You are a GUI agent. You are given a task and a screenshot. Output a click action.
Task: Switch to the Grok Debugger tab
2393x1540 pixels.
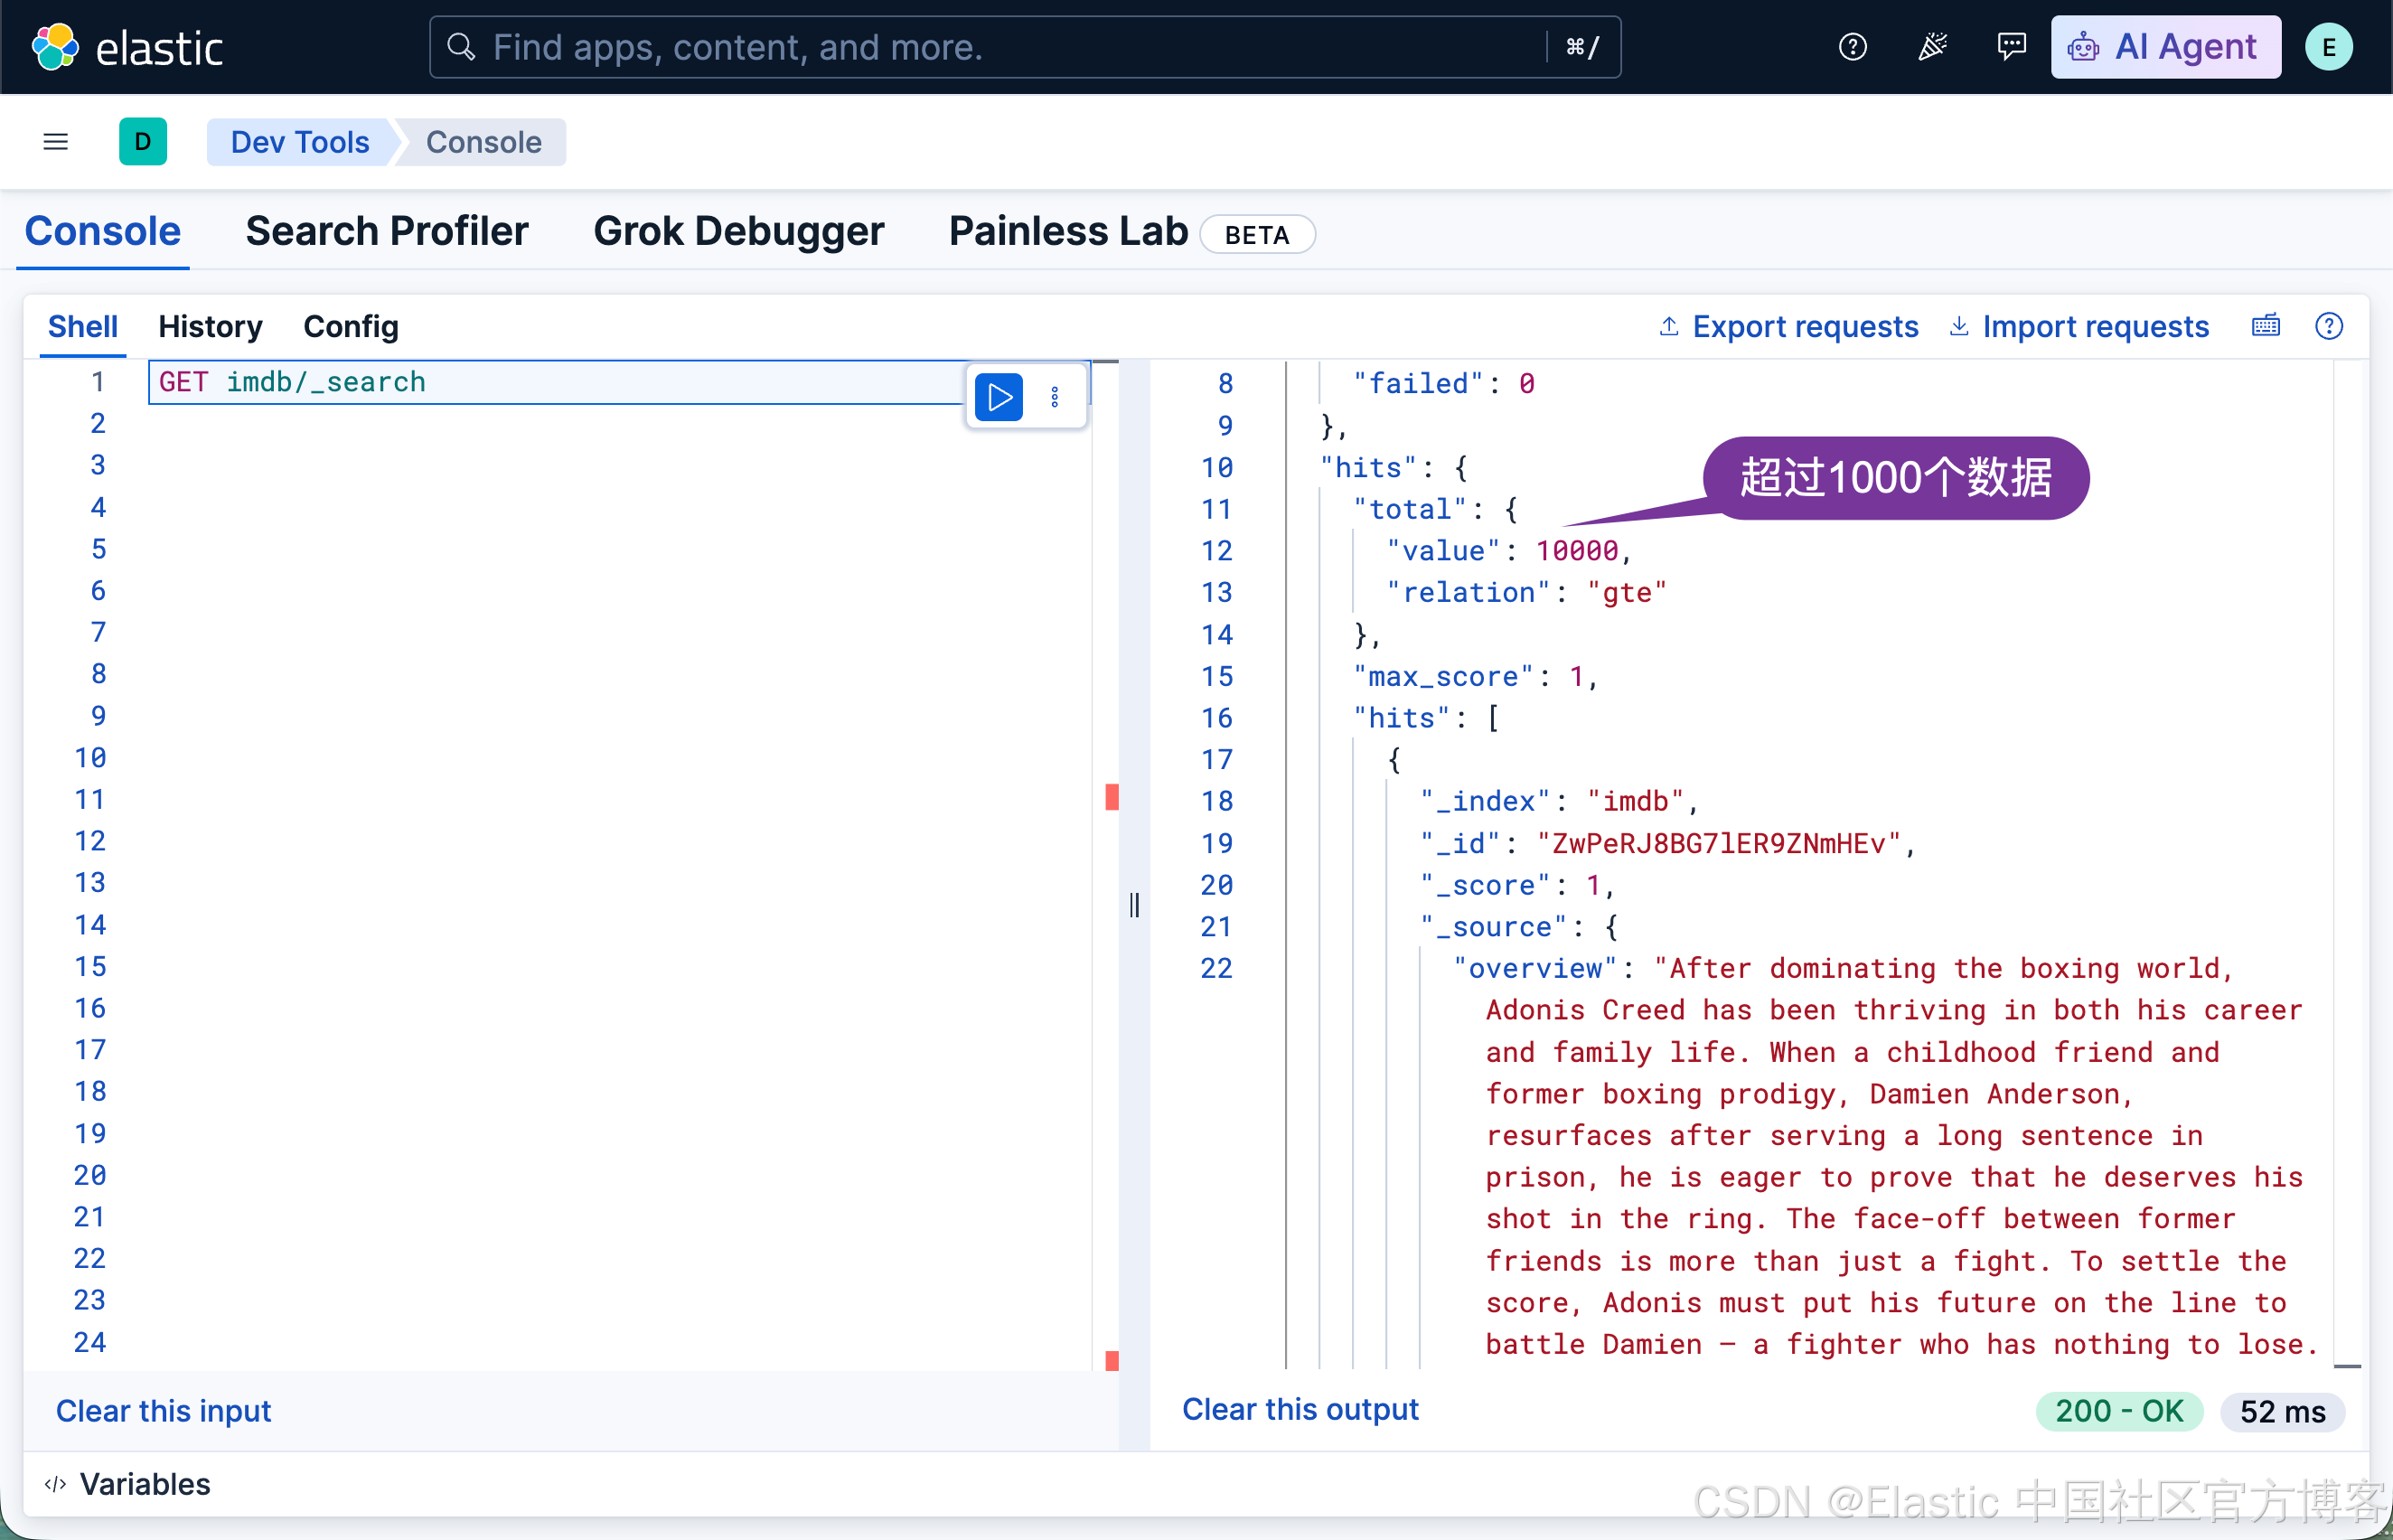[x=739, y=232]
